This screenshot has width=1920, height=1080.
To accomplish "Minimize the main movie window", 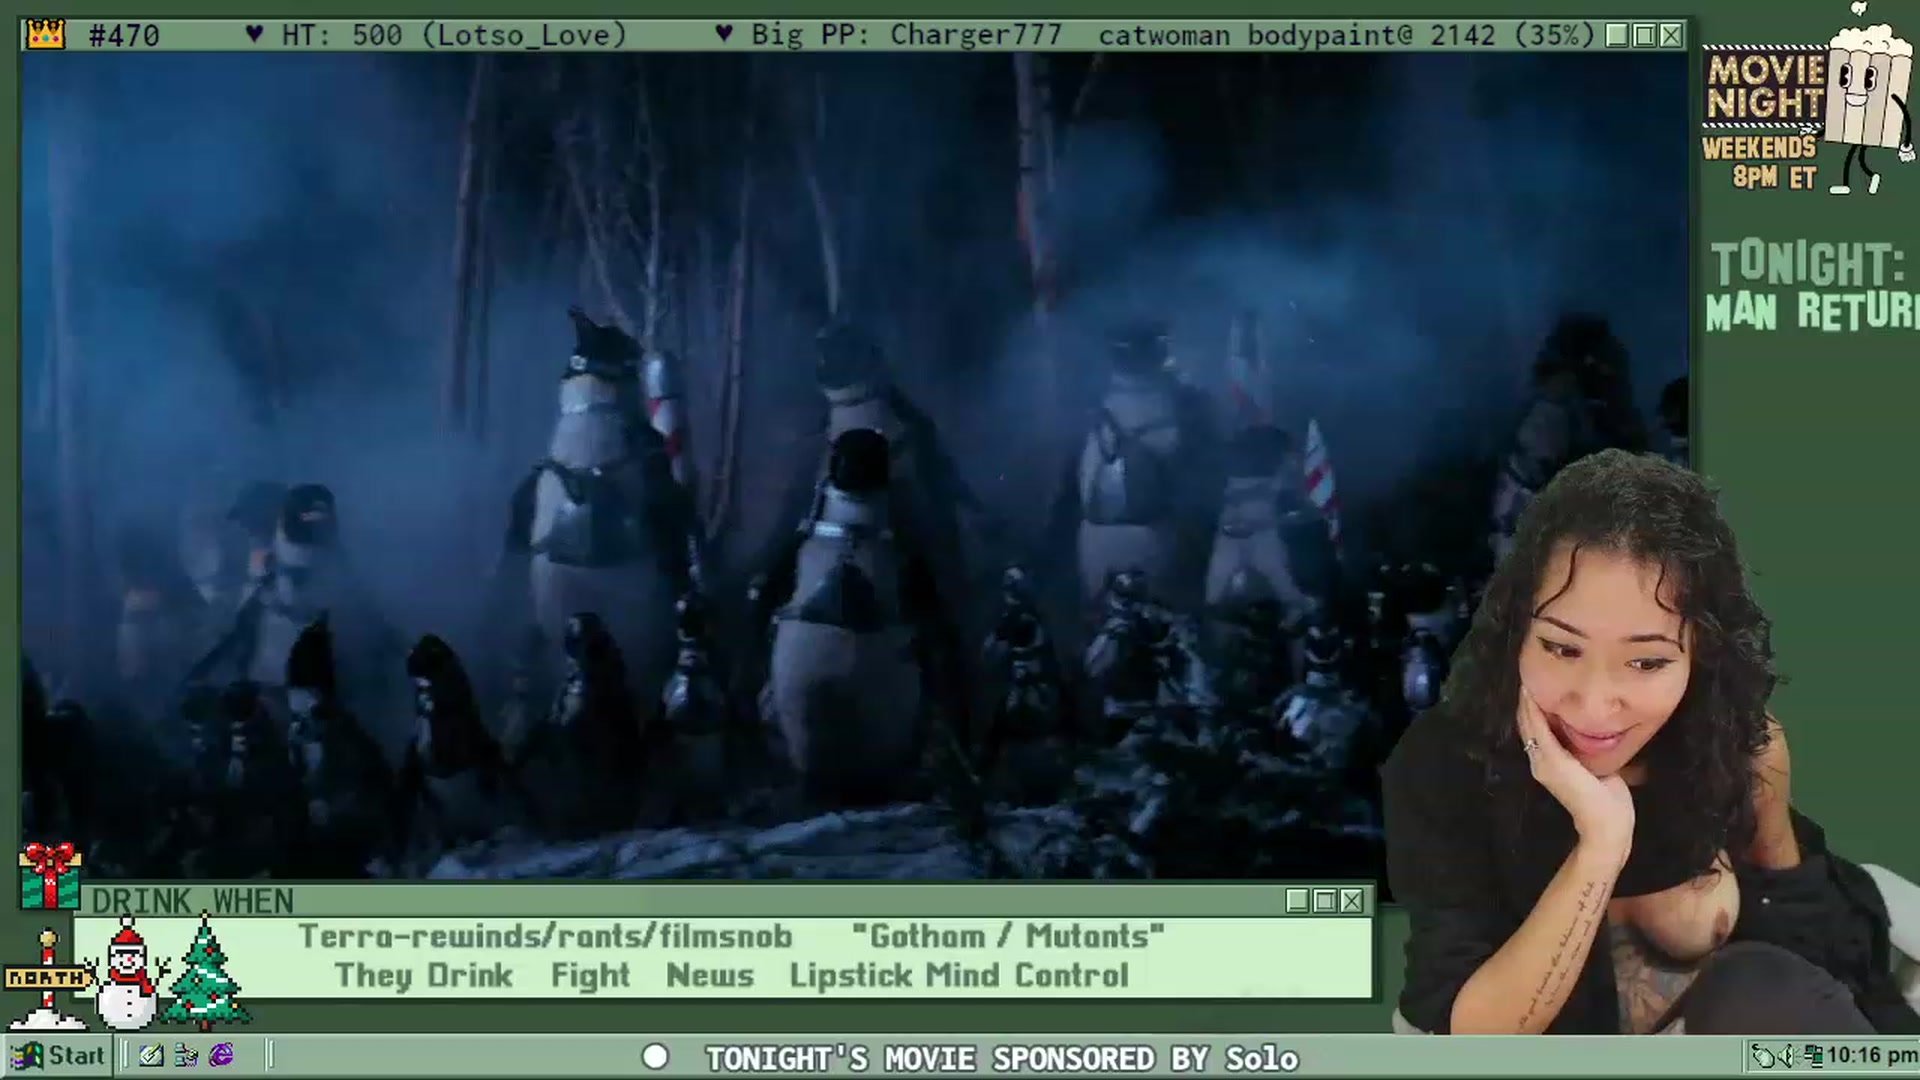I will 1617,36.
